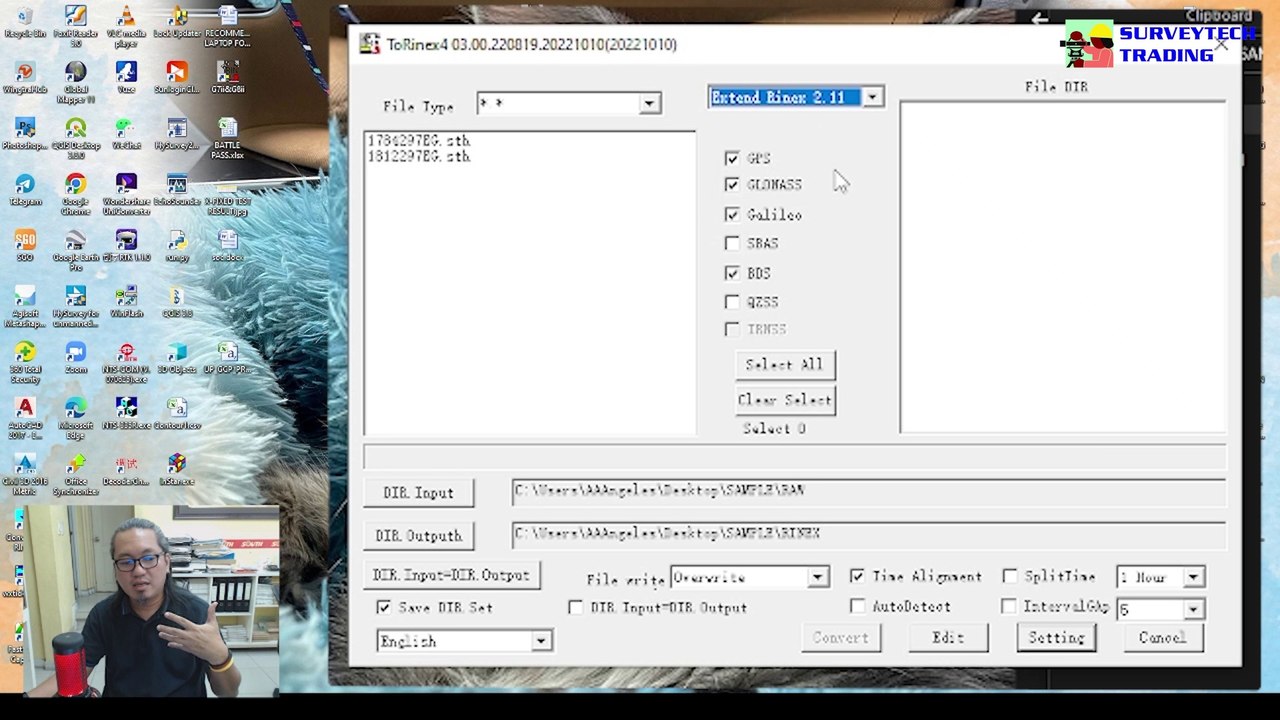The height and width of the screenshot is (720, 1280).
Task: Launch Telegram from the desktop
Action: click(x=25, y=190)
